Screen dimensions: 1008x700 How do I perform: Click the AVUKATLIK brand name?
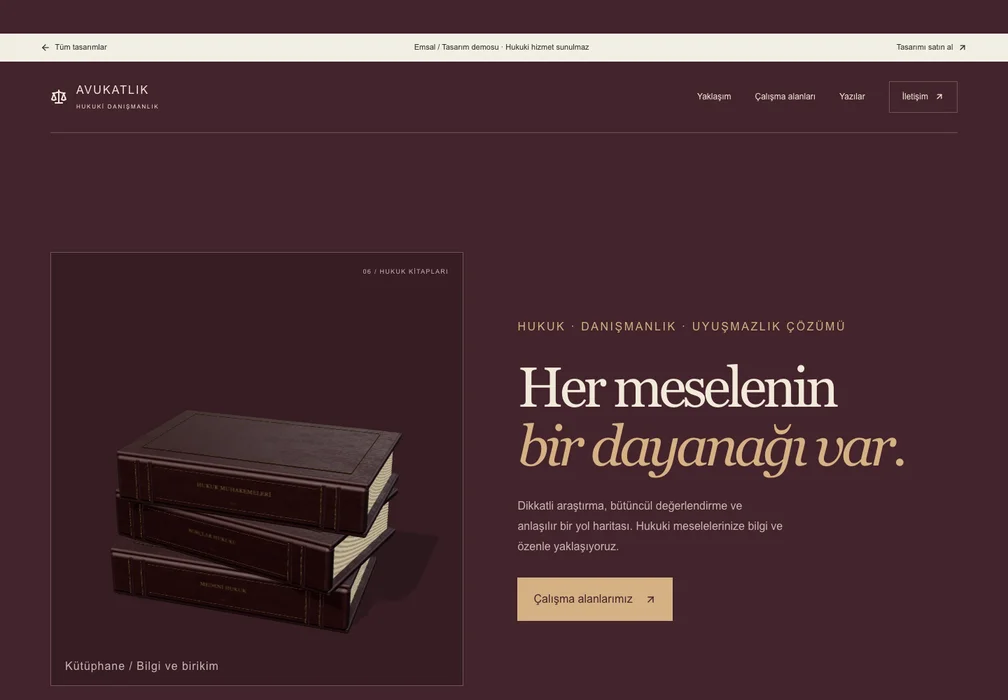(112, 90)
